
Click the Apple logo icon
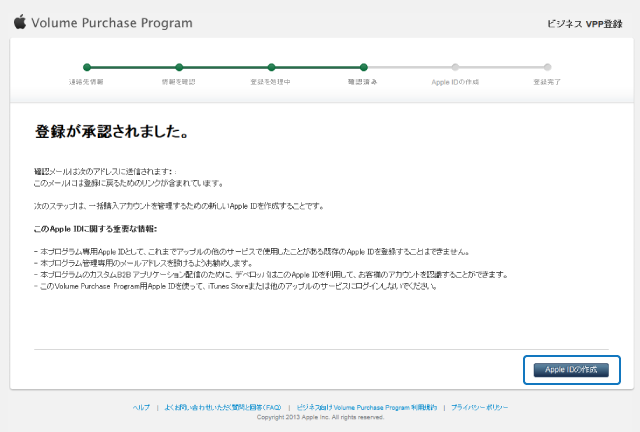[19, 20]
